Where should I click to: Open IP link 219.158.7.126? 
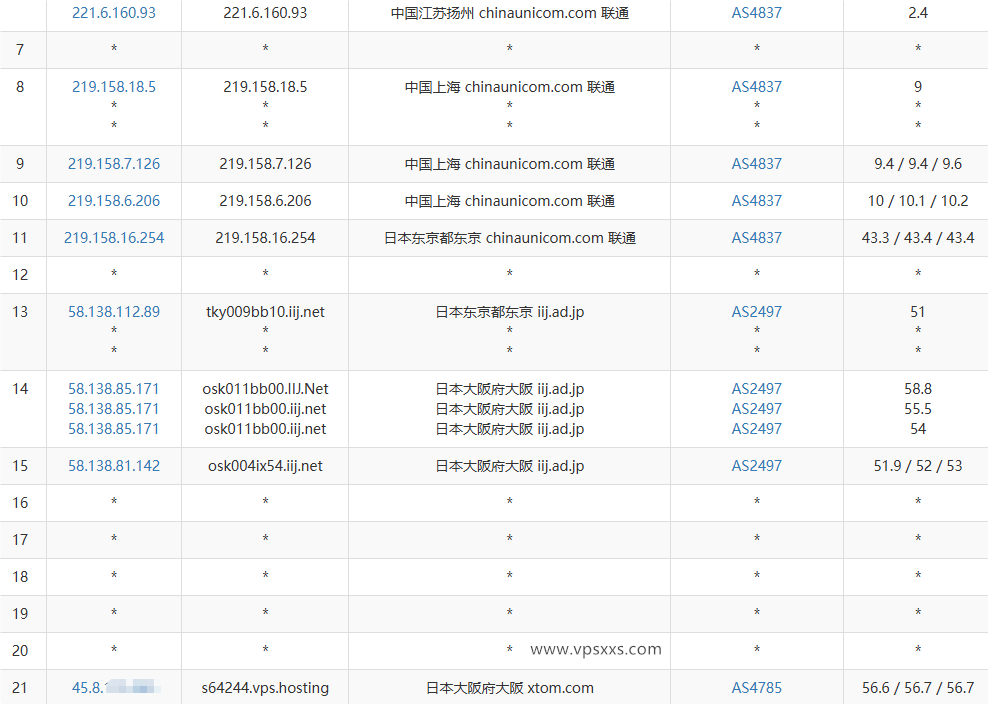coord(114,164)
